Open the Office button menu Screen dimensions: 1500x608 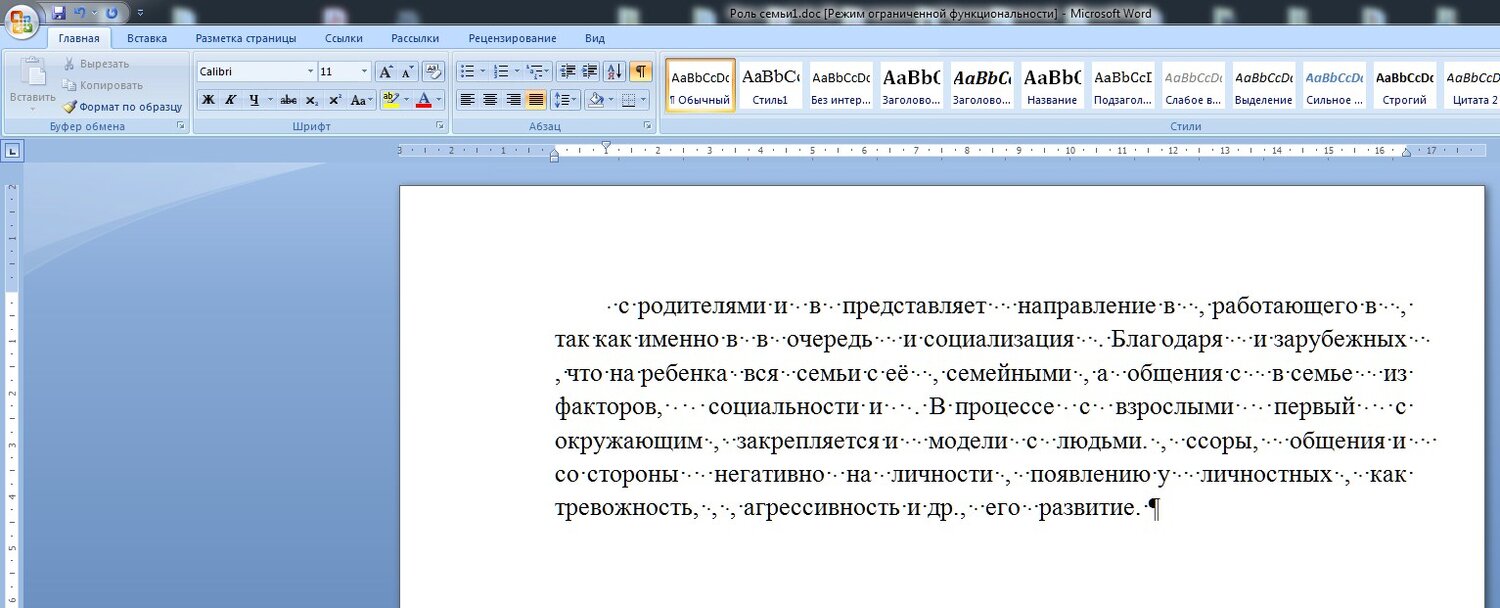tap(22, 22)
